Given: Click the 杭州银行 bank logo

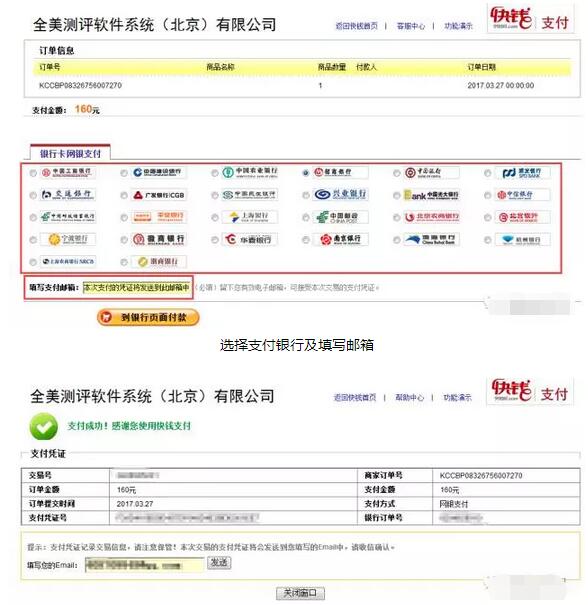Looking at the screenshot, I should tap(522, 239).
